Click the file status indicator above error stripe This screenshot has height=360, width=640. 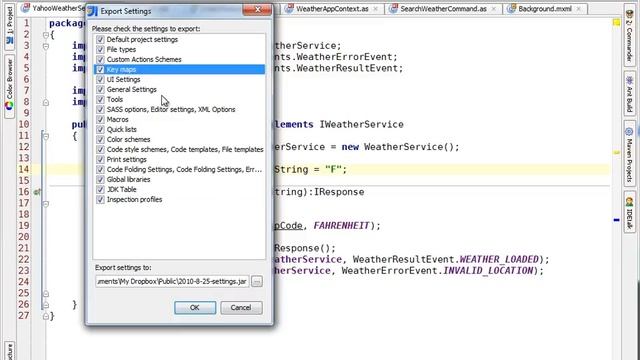(x=616, y=22)
